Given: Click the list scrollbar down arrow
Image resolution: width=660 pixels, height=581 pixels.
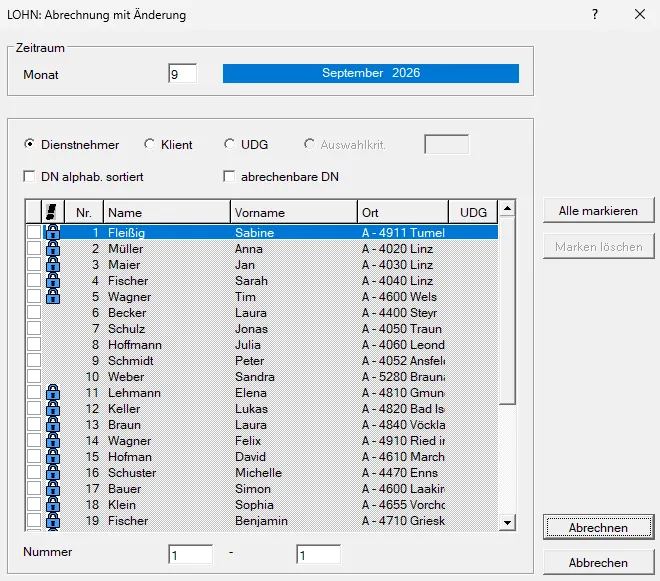Looking at the screenshot, I should point(508,522).
